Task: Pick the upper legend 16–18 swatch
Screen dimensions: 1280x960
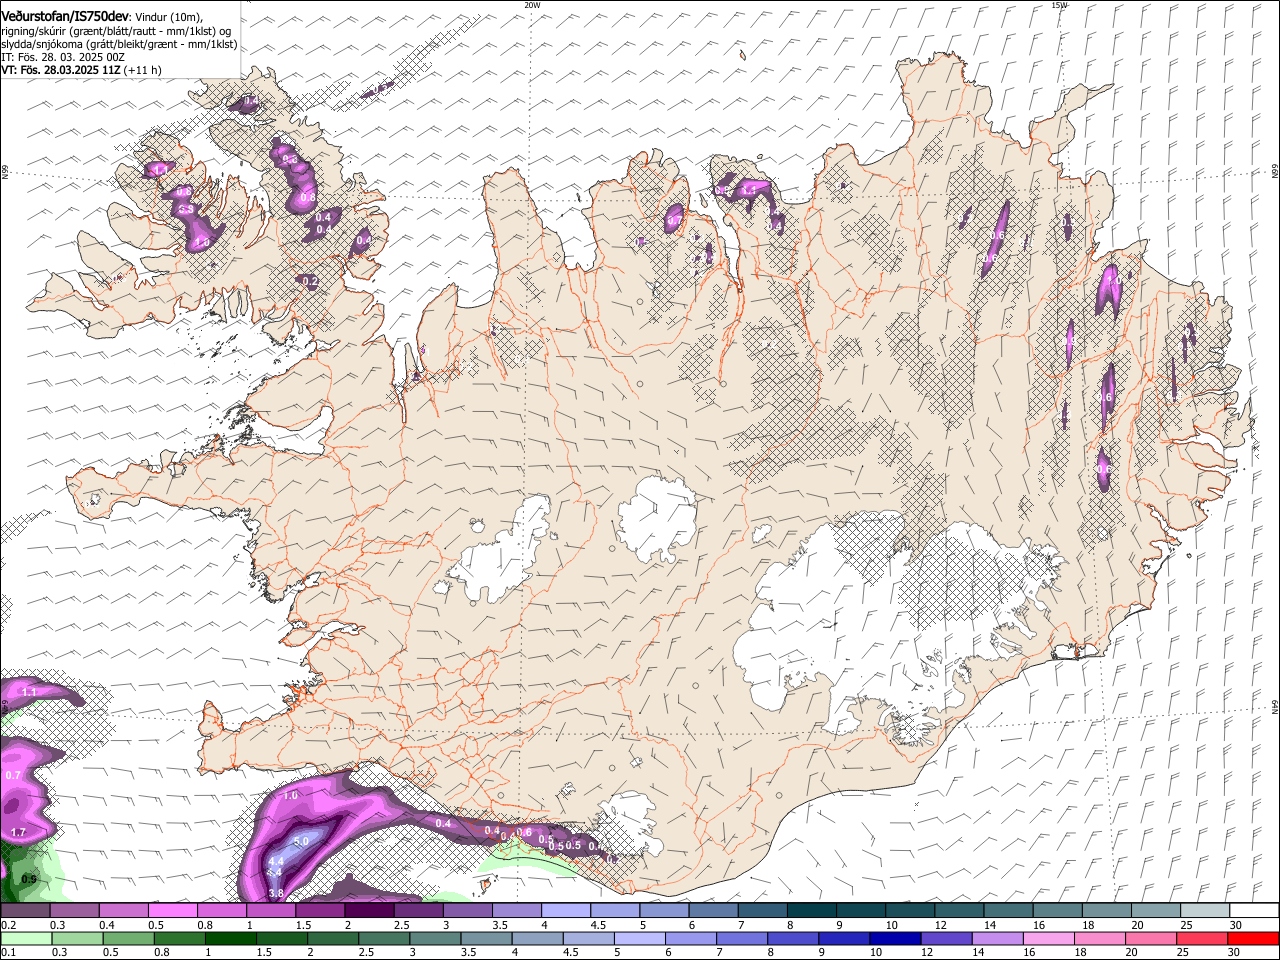Action: (x=1058, y=910)
